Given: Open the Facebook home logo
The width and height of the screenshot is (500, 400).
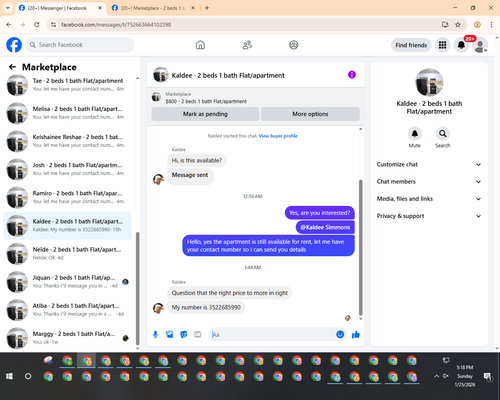Looking at the screenshot, I should tap(14, 45).
